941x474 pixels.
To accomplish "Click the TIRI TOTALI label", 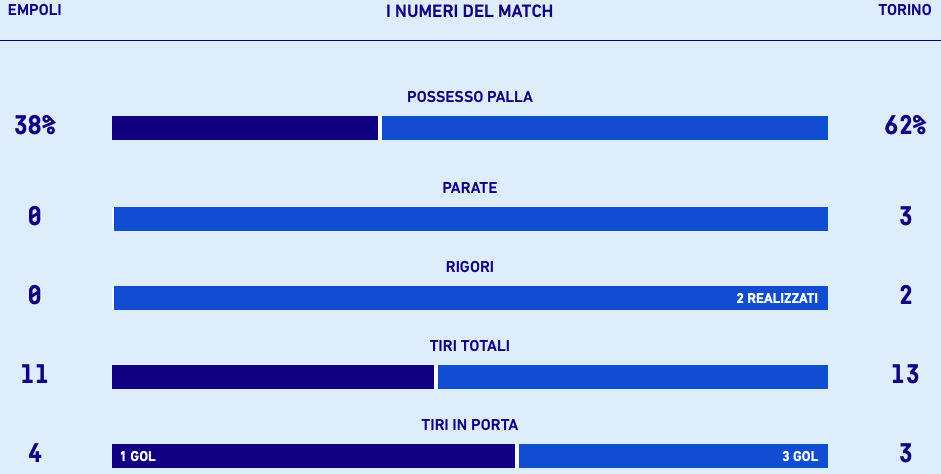I will pos(469,346).
